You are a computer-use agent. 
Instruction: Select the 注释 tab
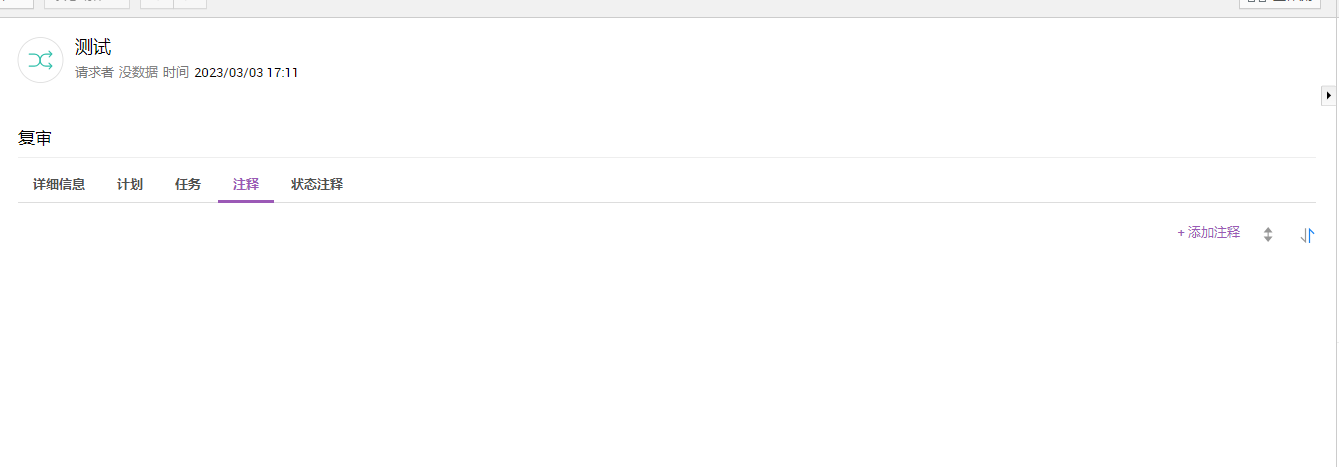(246, 185)
